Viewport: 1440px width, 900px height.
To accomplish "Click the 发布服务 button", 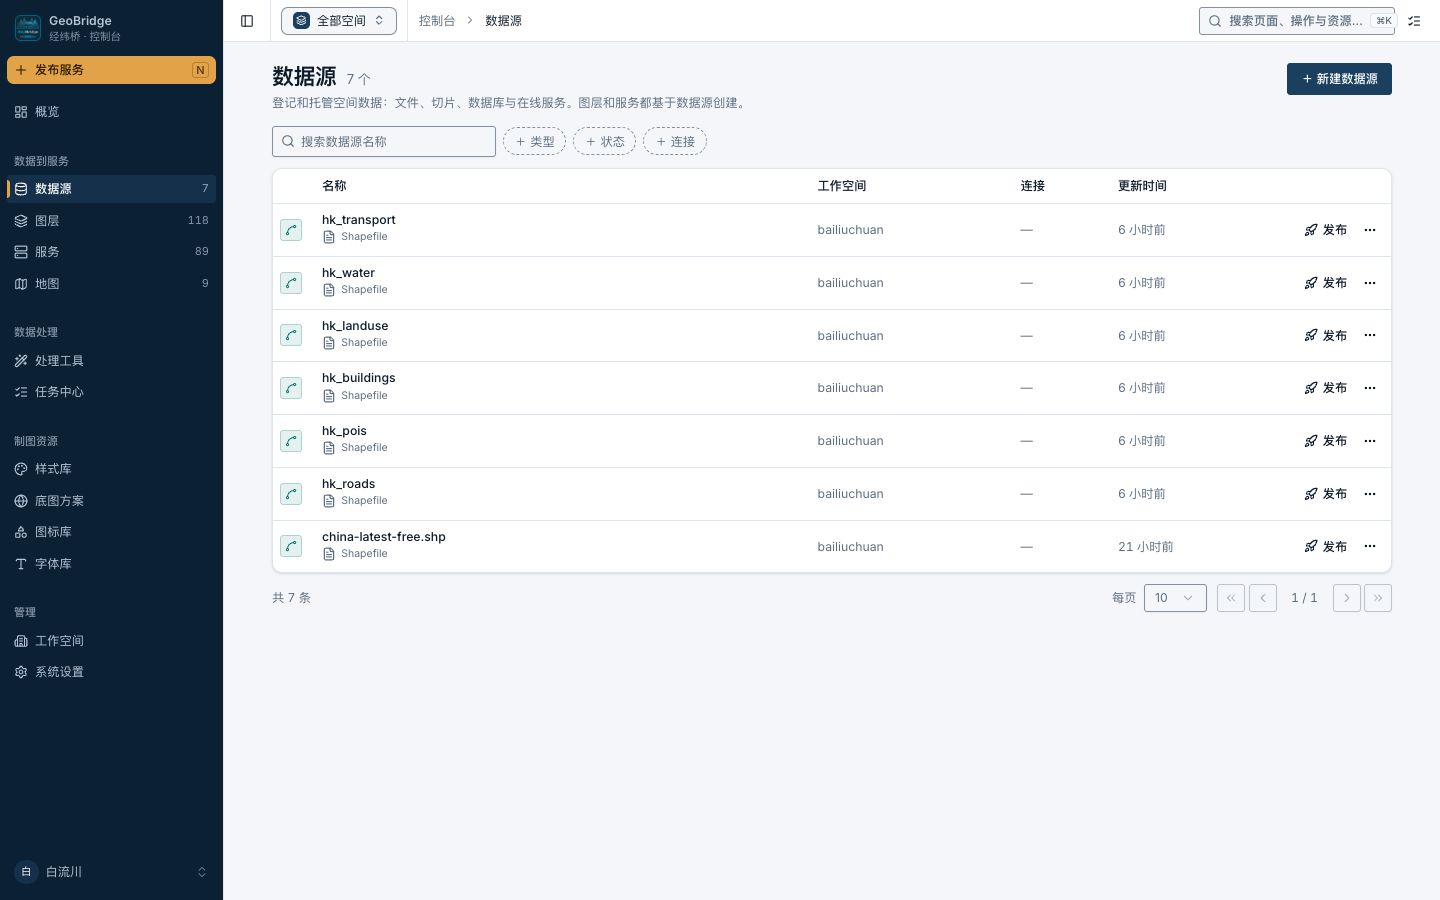I will [111, 70].
